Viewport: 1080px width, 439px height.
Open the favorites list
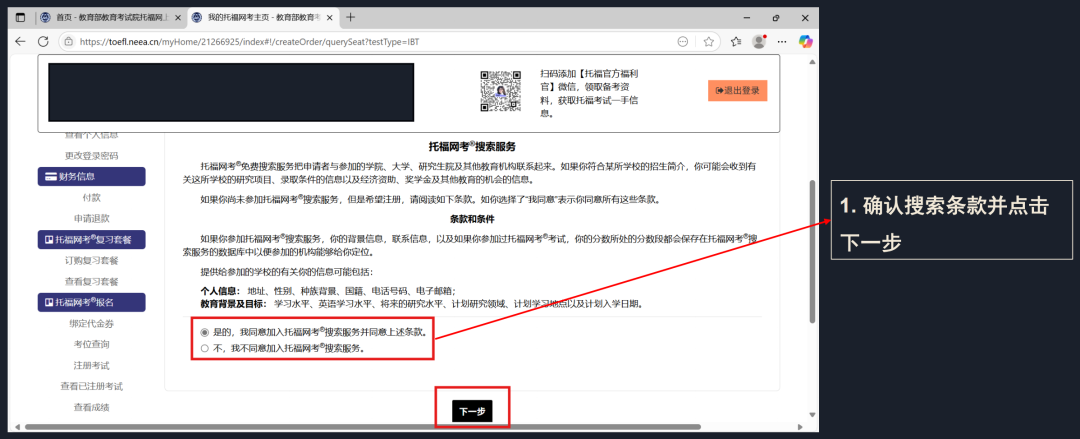point(736,41)
